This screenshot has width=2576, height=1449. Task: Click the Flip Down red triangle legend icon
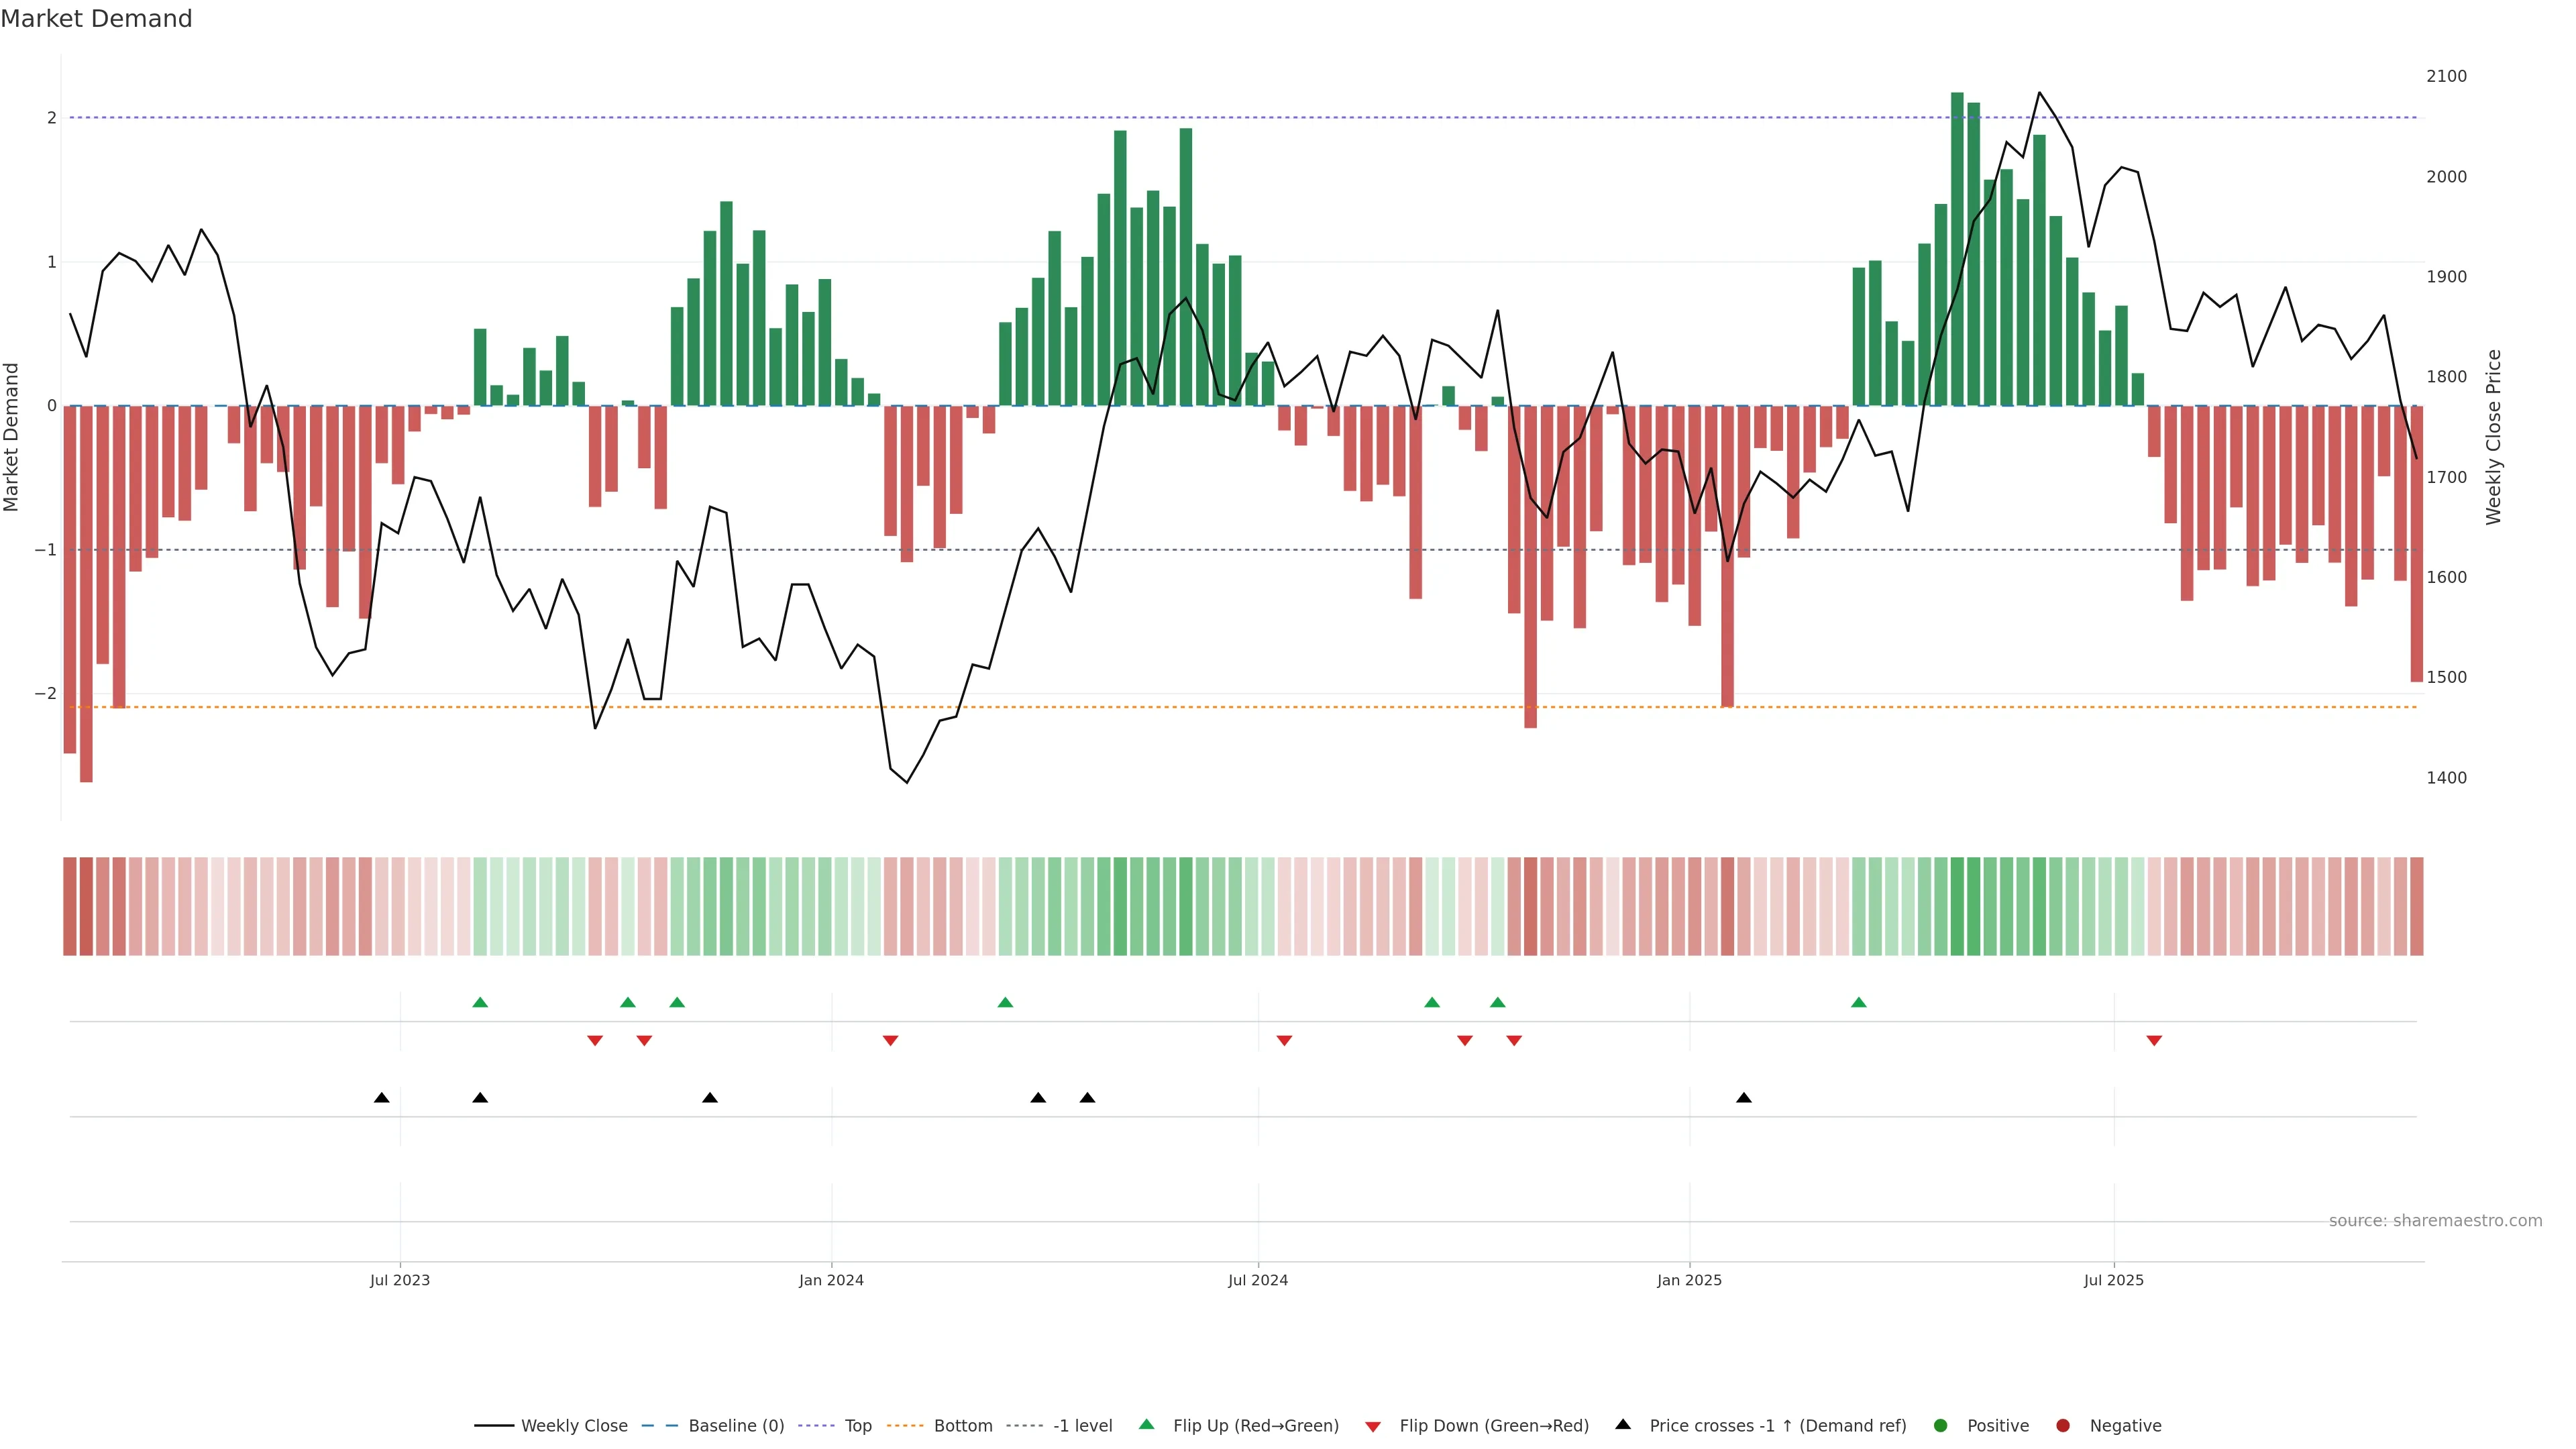pos(1372,1426)
